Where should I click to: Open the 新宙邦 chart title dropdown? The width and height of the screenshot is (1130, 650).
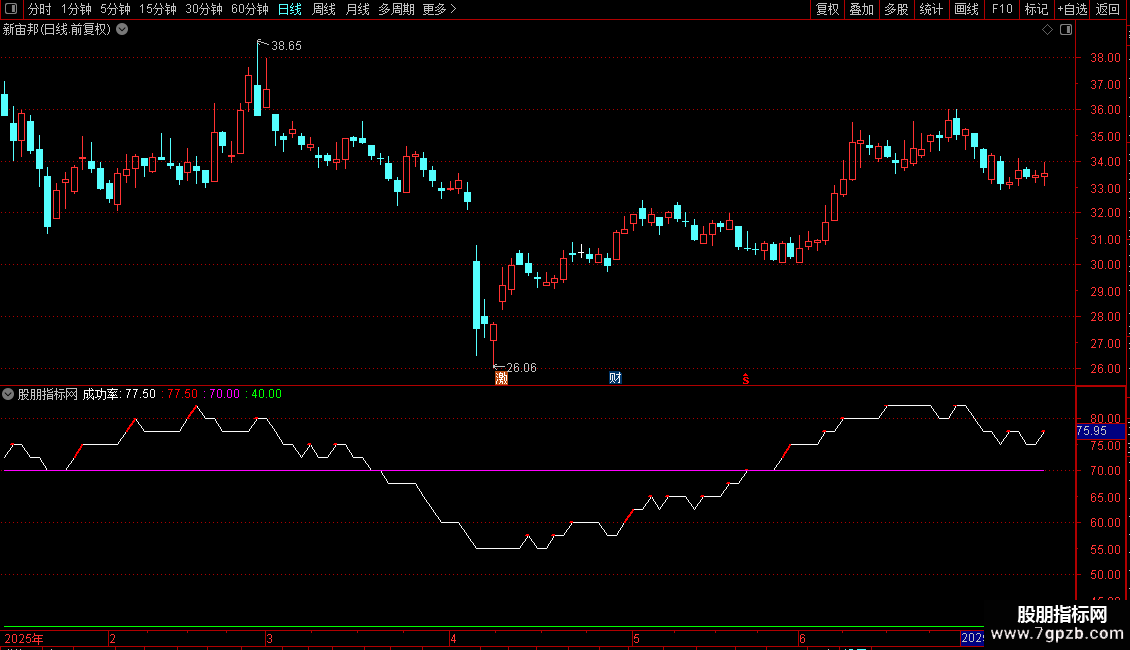[x=123, y=30]
